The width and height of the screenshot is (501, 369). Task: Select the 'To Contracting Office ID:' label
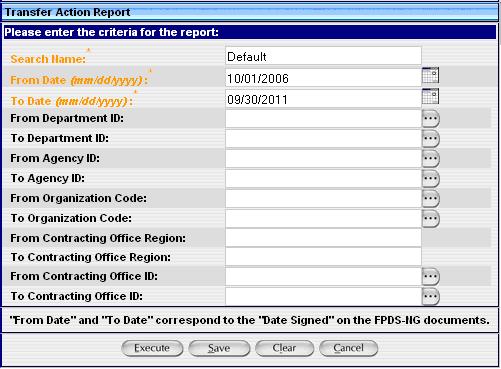point(77,296)
